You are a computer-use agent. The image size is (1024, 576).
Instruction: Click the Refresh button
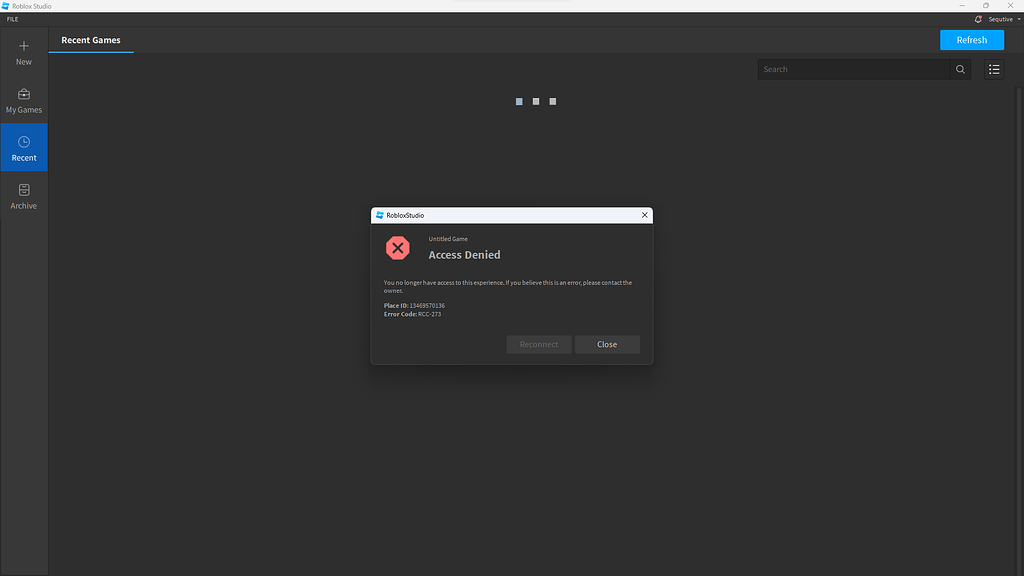pos(971,39)
